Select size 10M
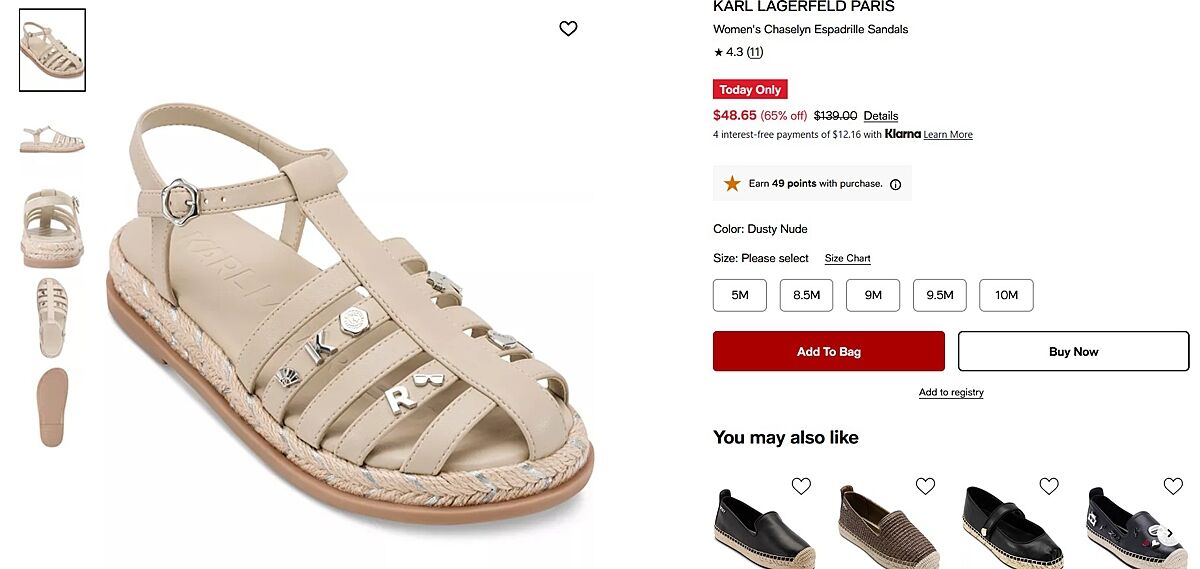Viewport: 1200px width, 569px height. point(1006,295)
